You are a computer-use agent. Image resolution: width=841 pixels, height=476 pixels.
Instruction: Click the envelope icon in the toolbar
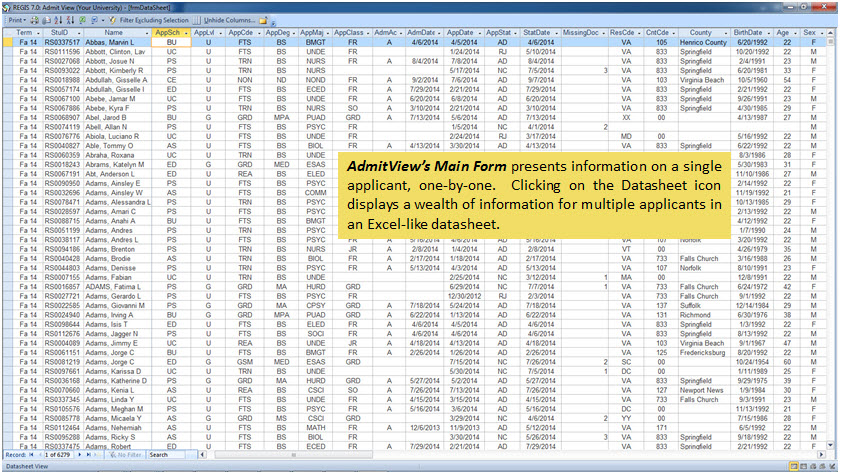pos(94,20)
